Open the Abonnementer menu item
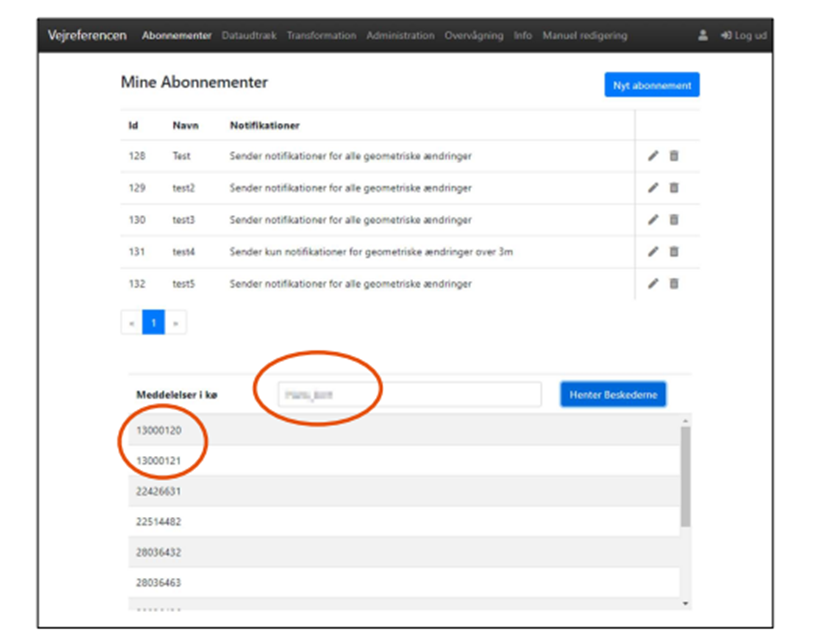 click(176, 36)
